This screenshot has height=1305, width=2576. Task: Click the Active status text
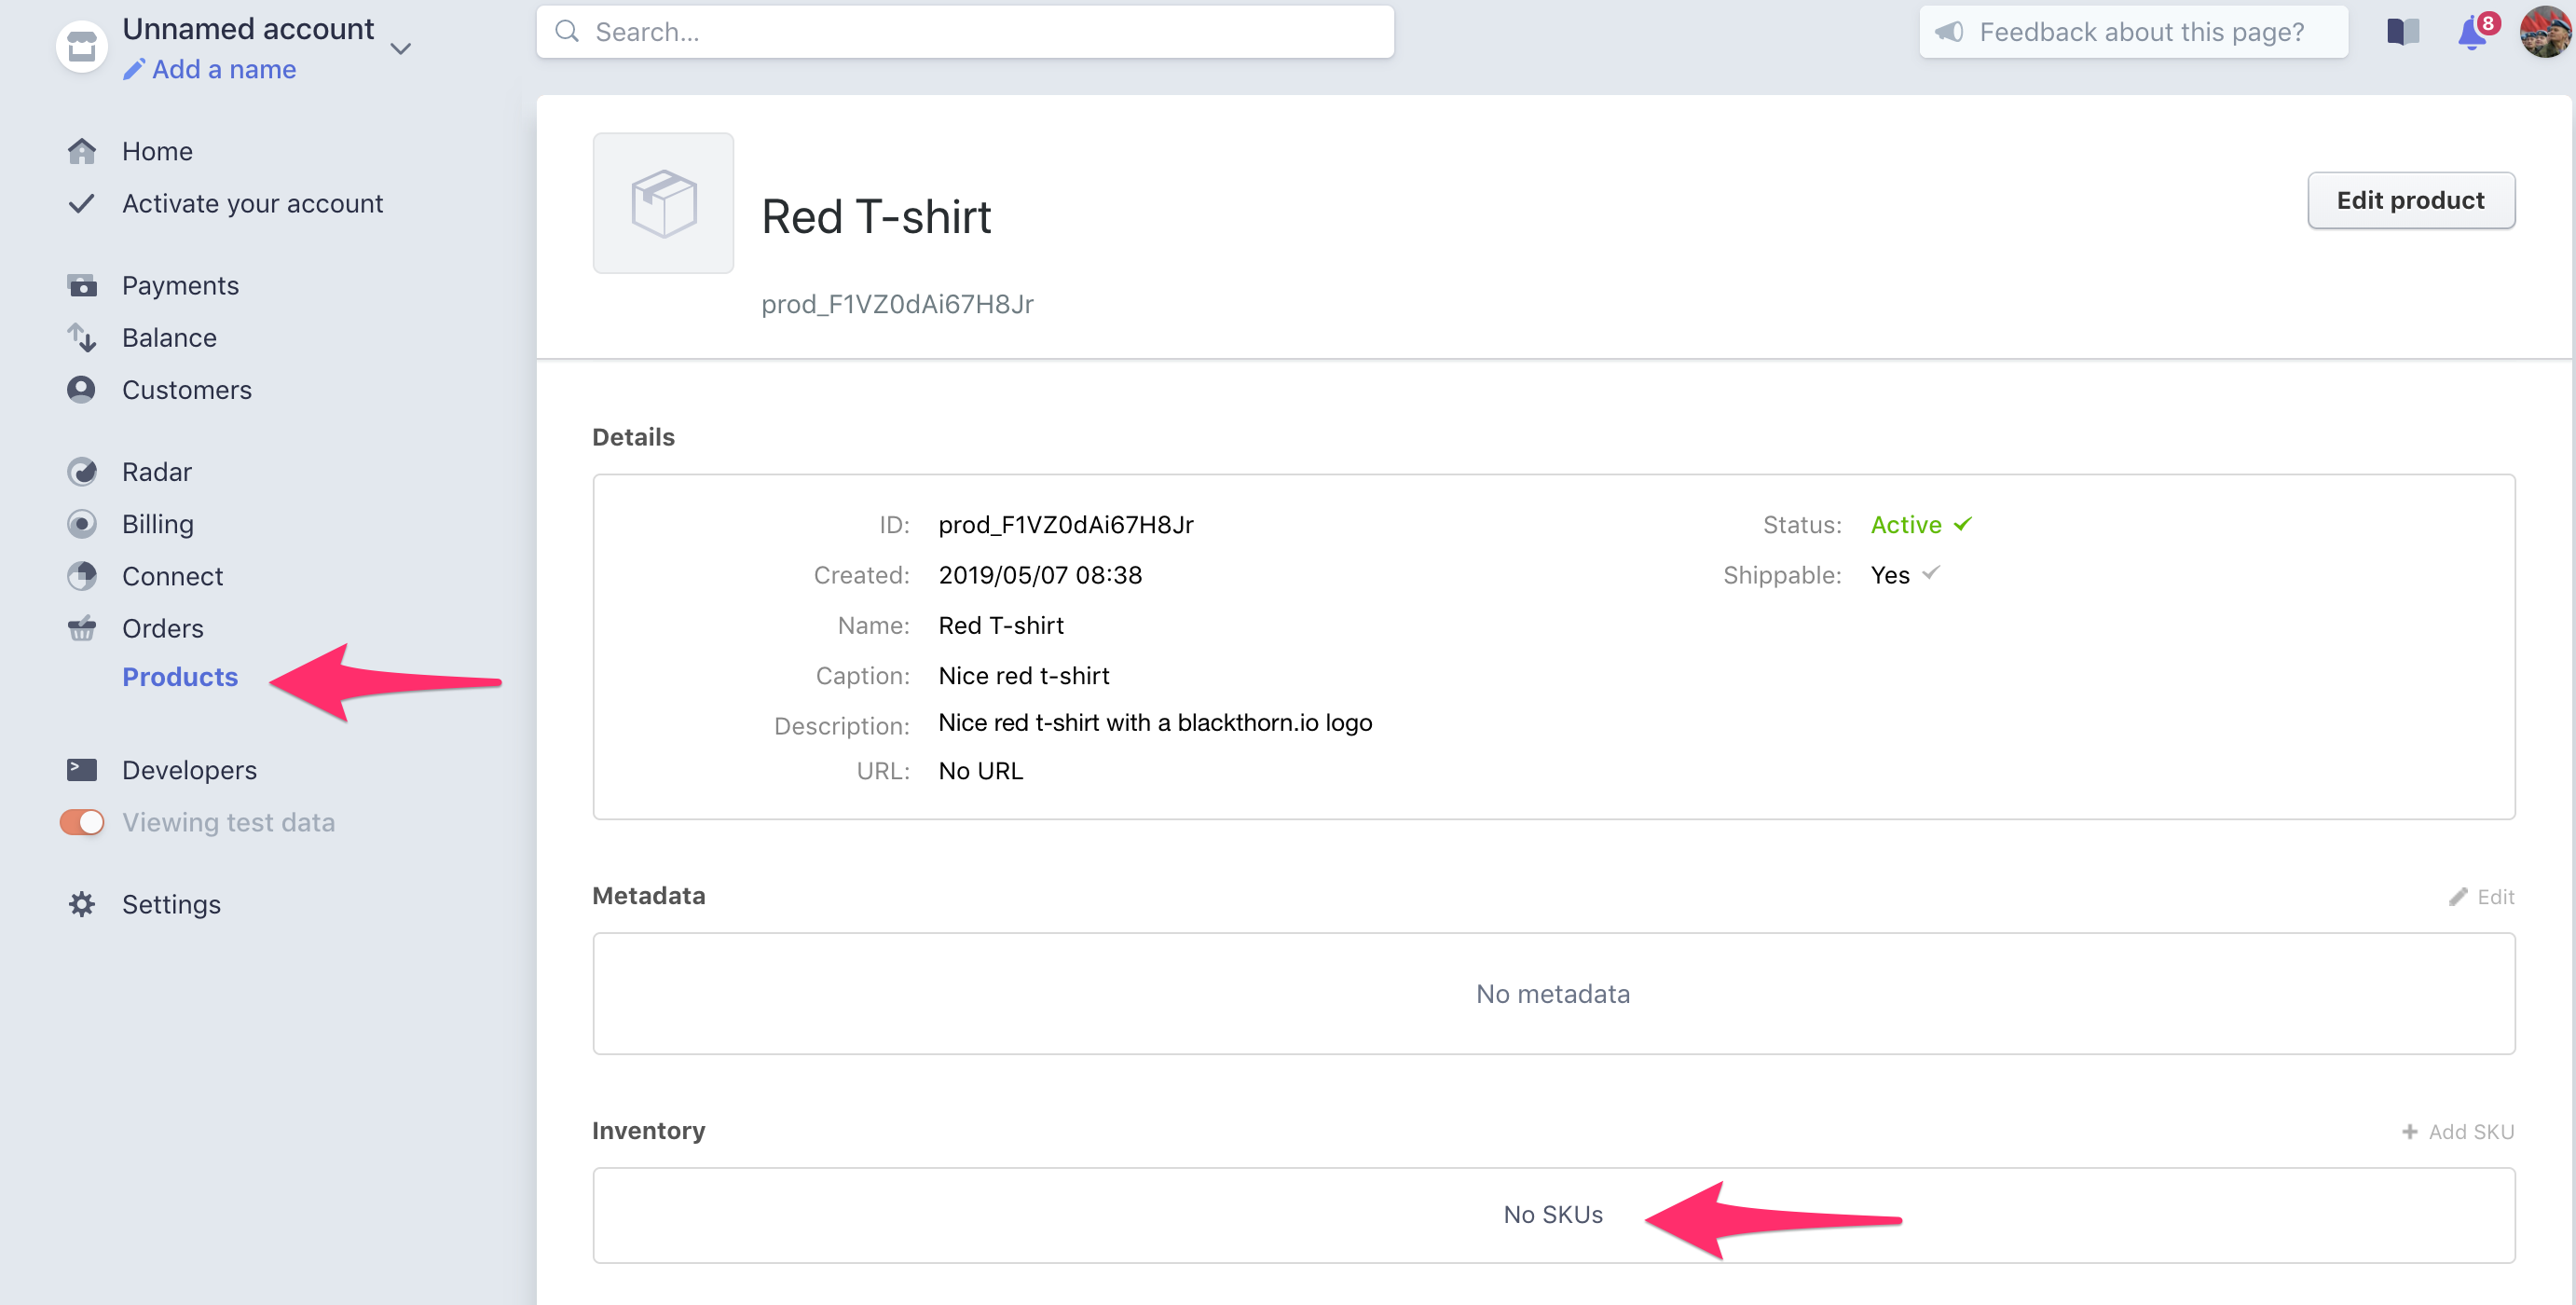click(1906, 525)
